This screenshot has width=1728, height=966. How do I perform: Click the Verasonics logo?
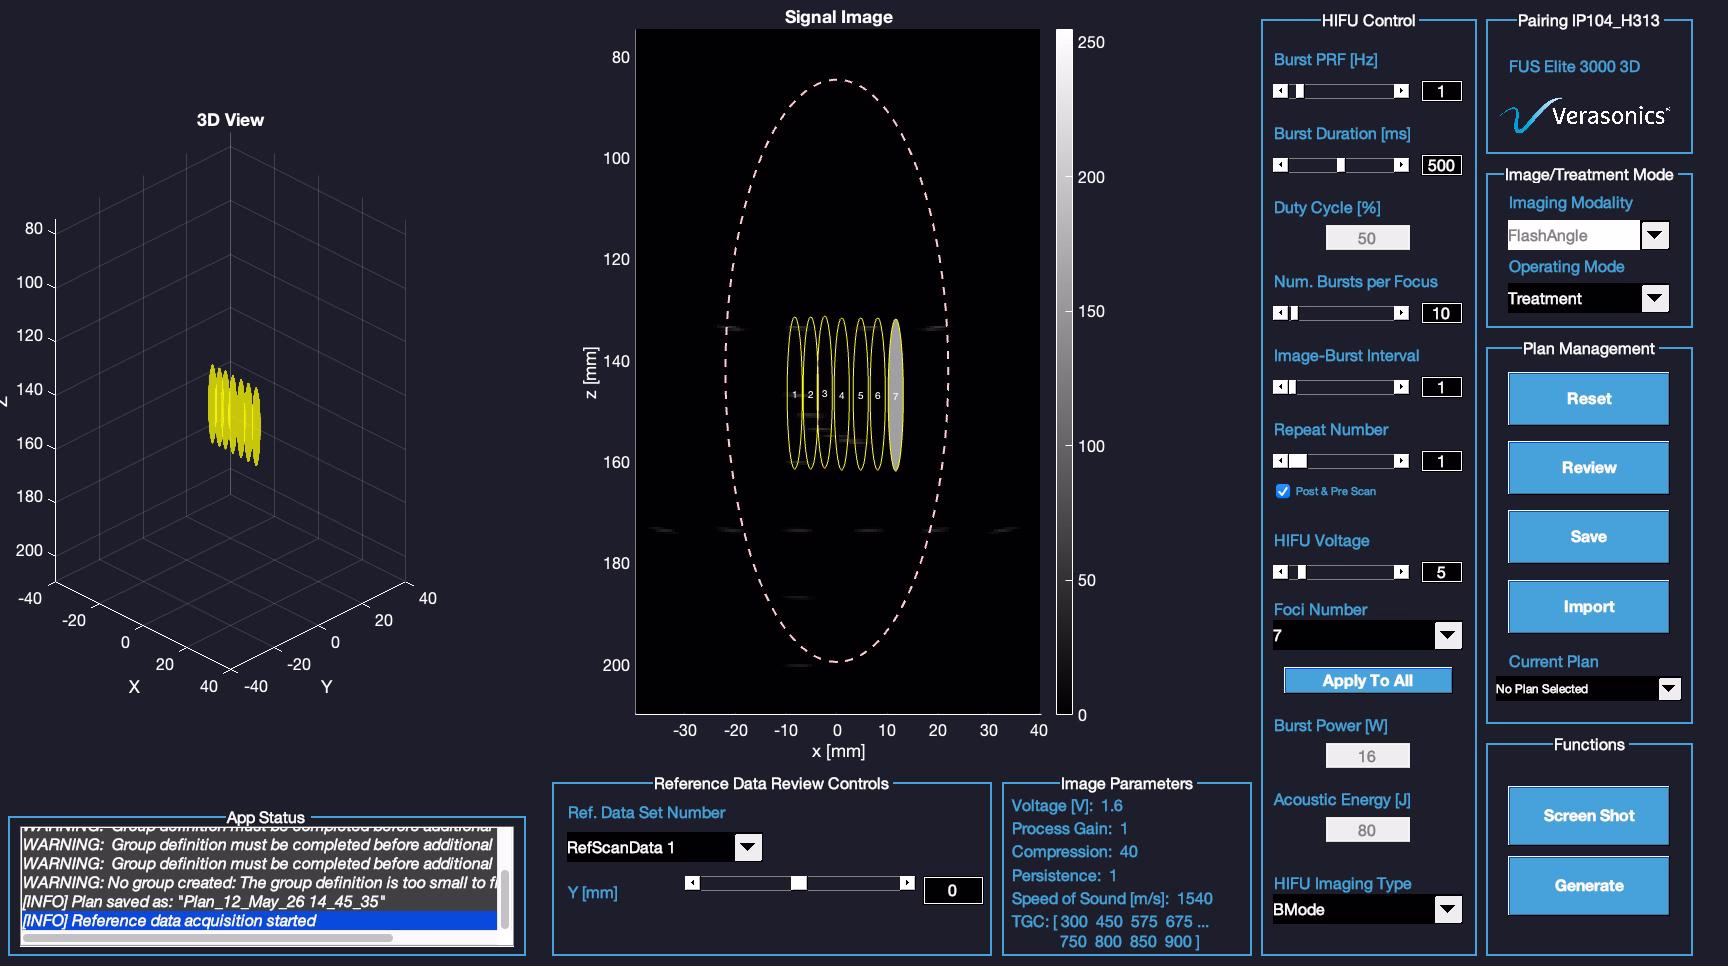click(x=1585, y=116)
